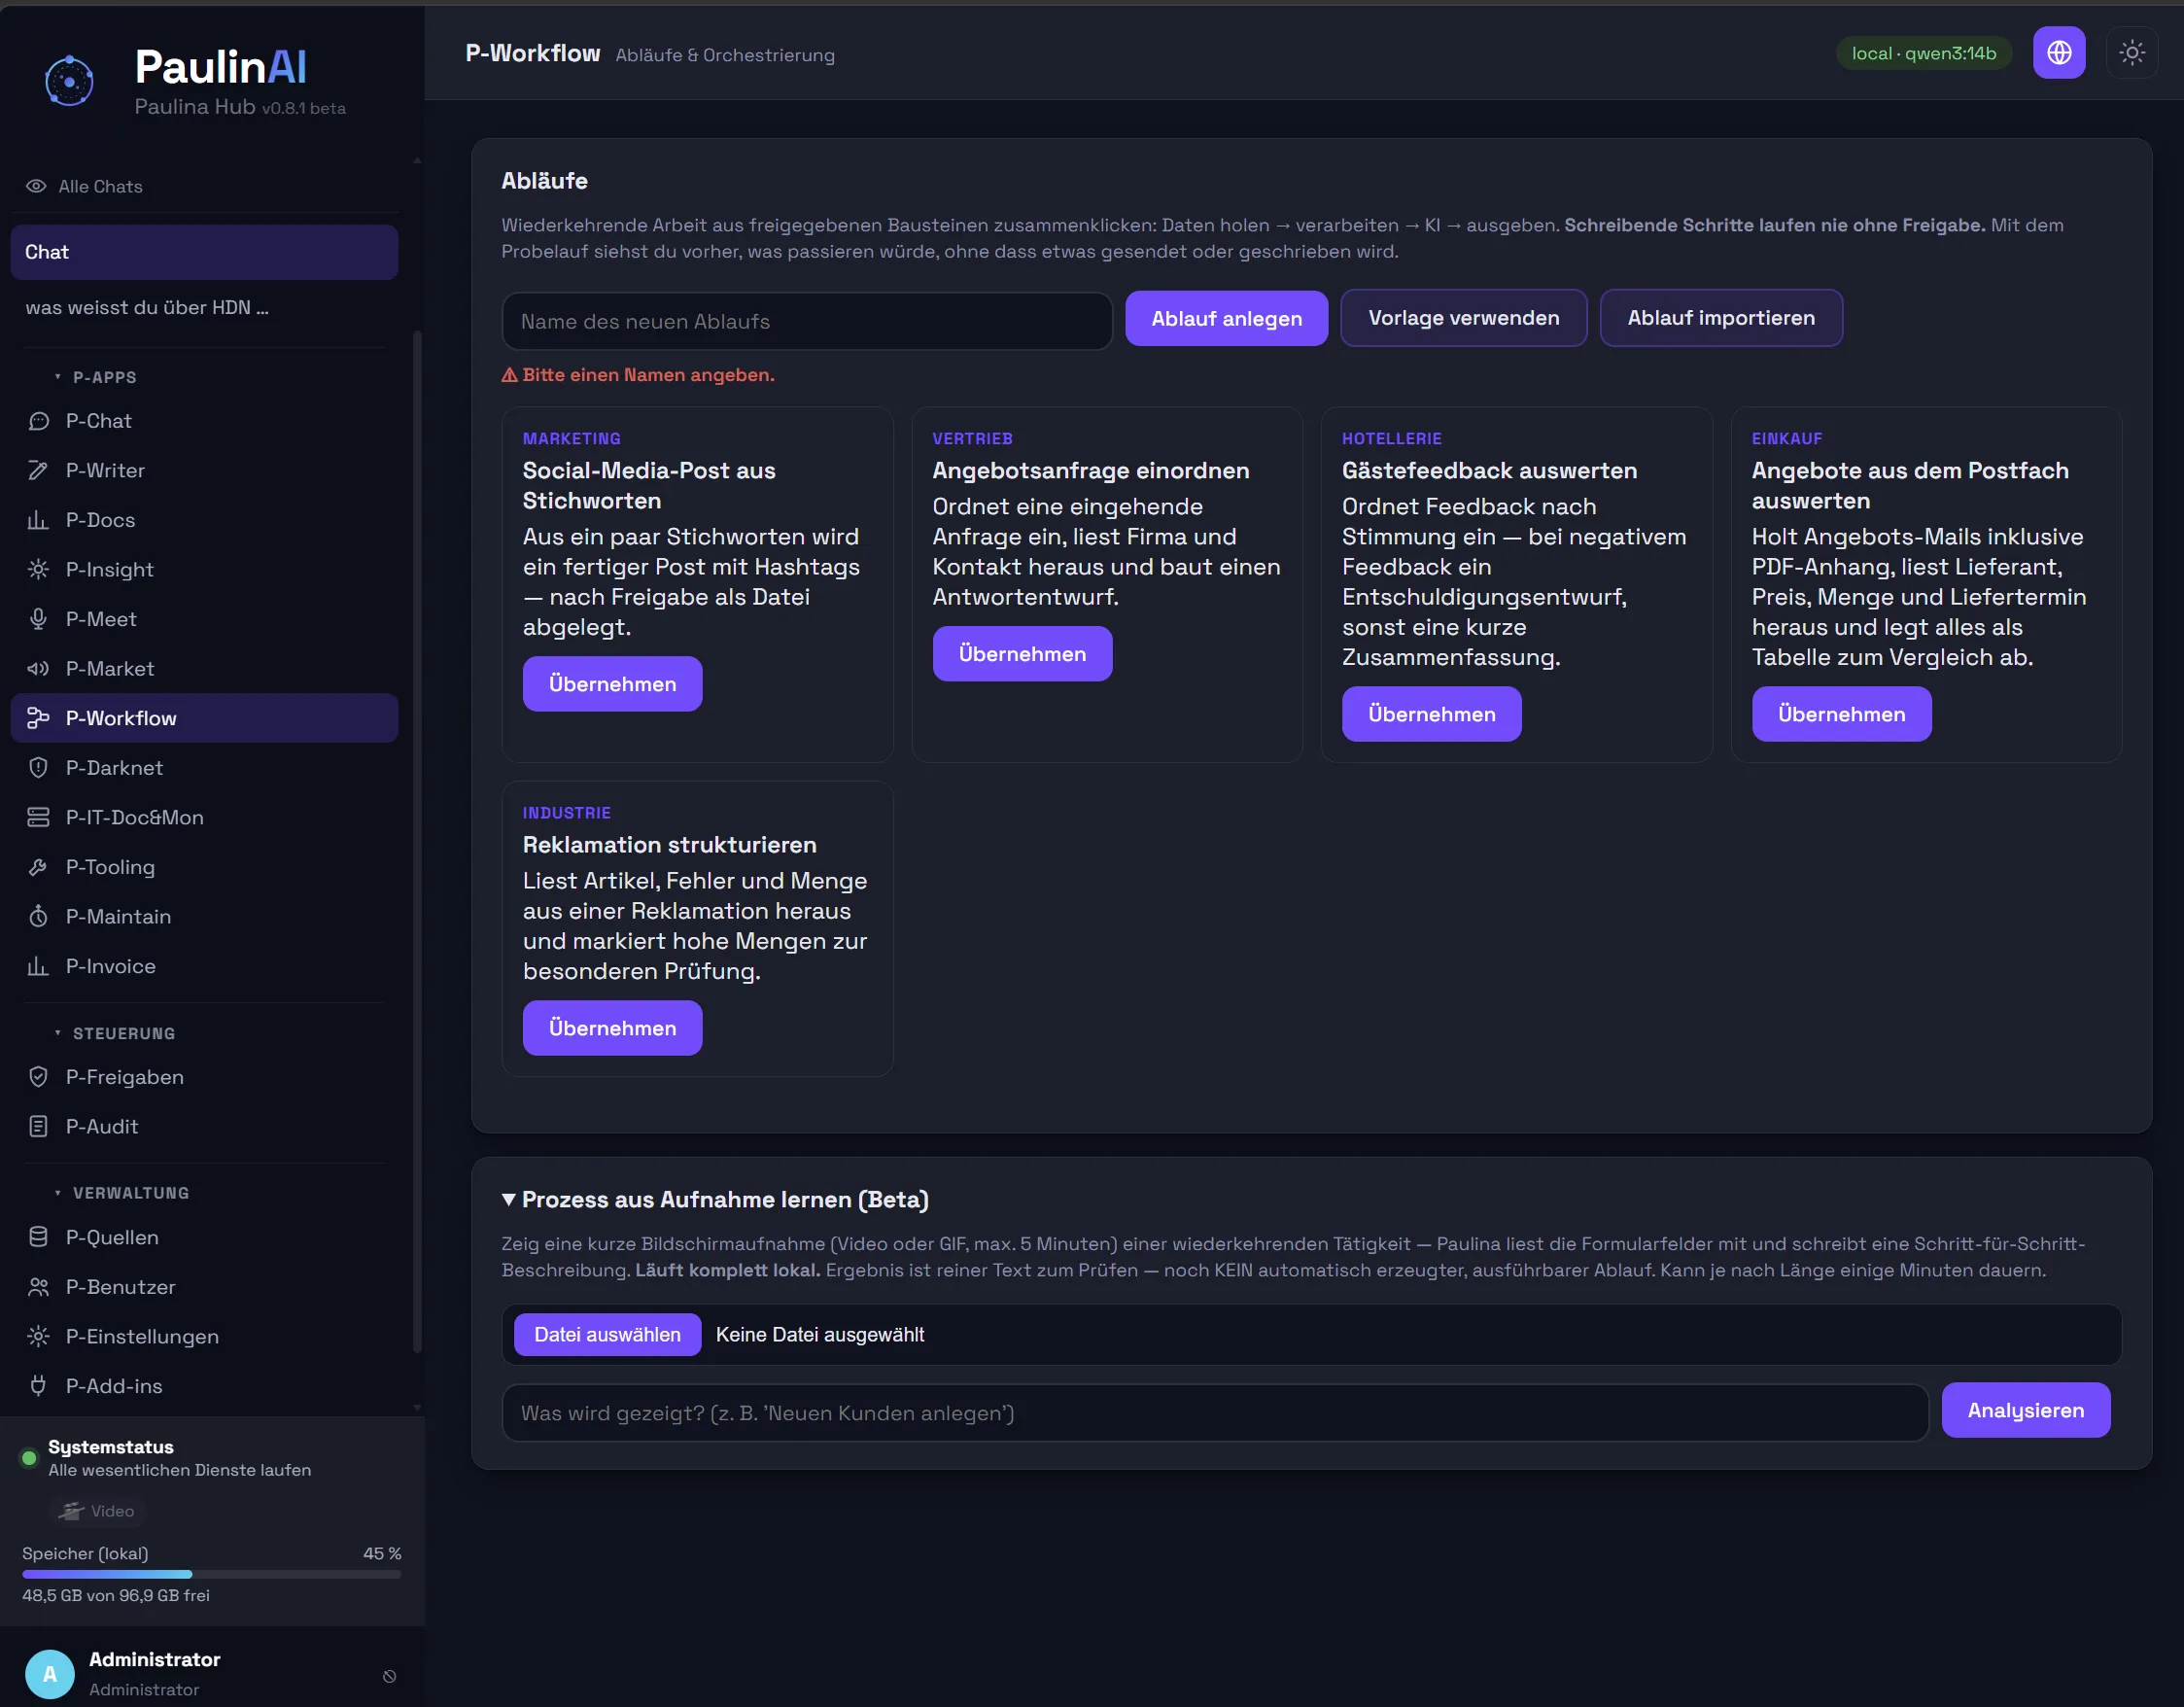Click the Speicher (lokal) progress bar
This screenshot has height=1707, width=2184.
pyautogui.click(x=211, y=1574)
